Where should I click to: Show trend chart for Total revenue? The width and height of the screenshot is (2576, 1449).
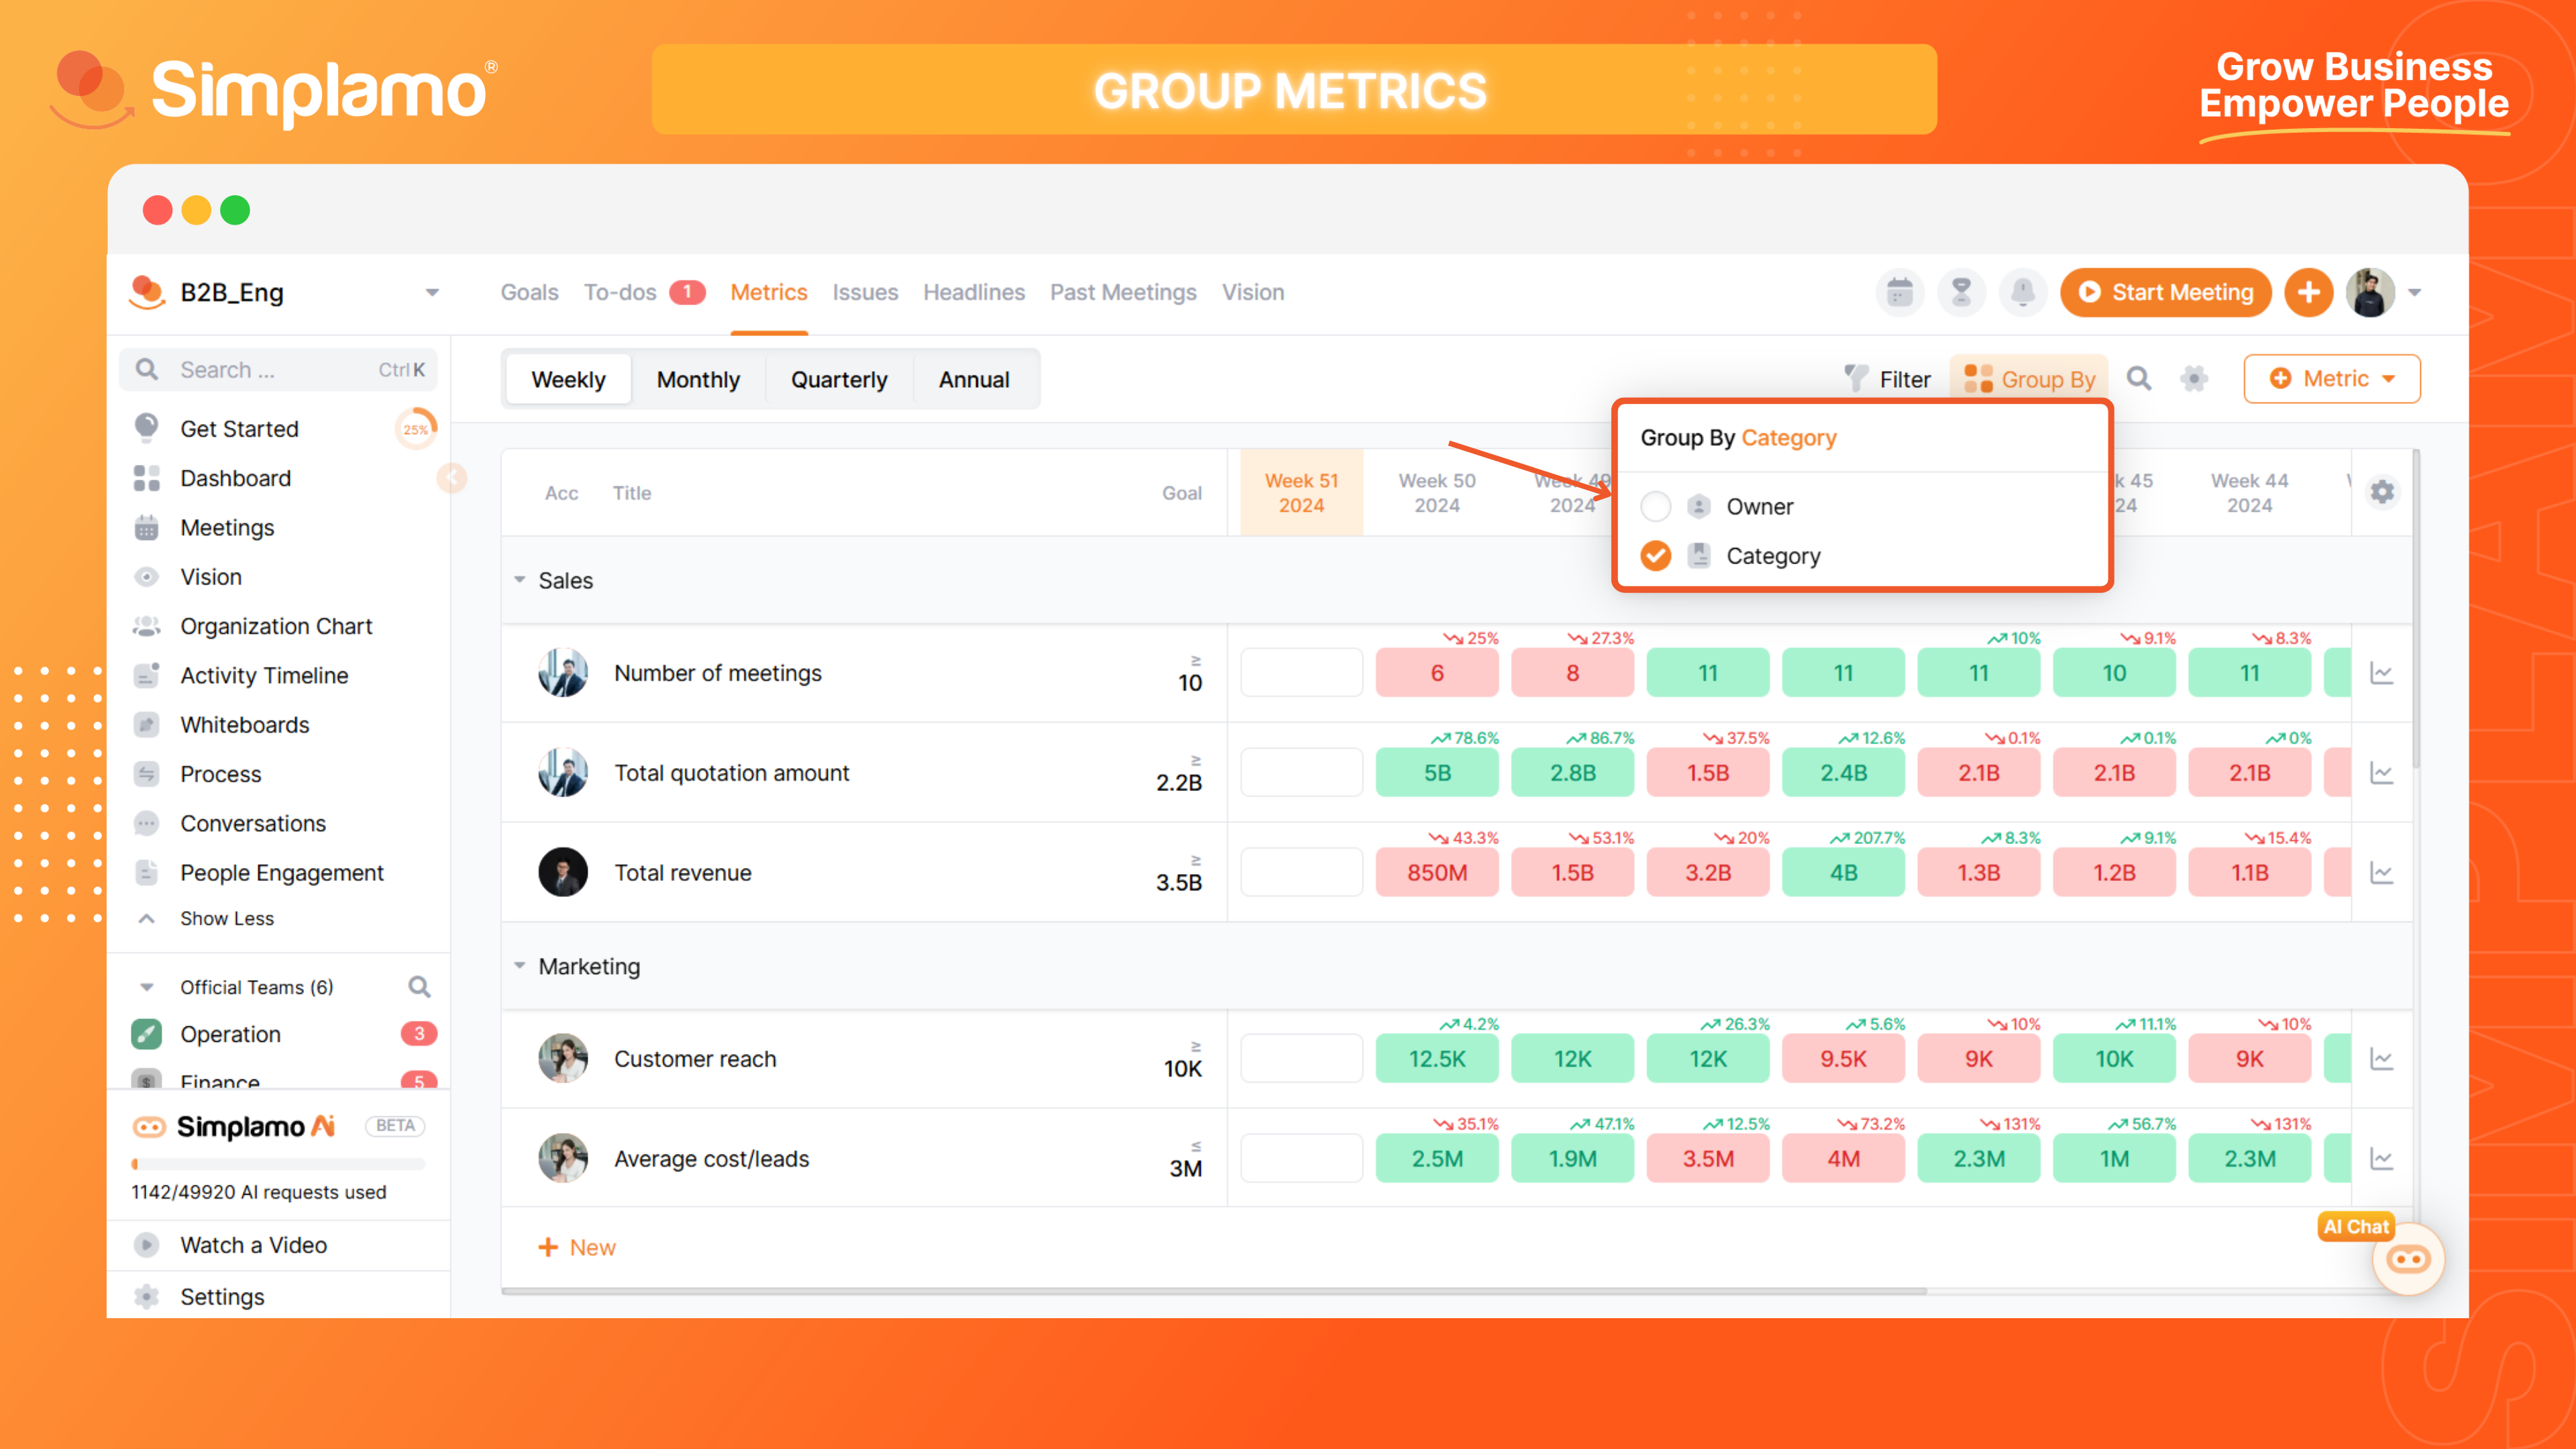tap(2381, 873)
